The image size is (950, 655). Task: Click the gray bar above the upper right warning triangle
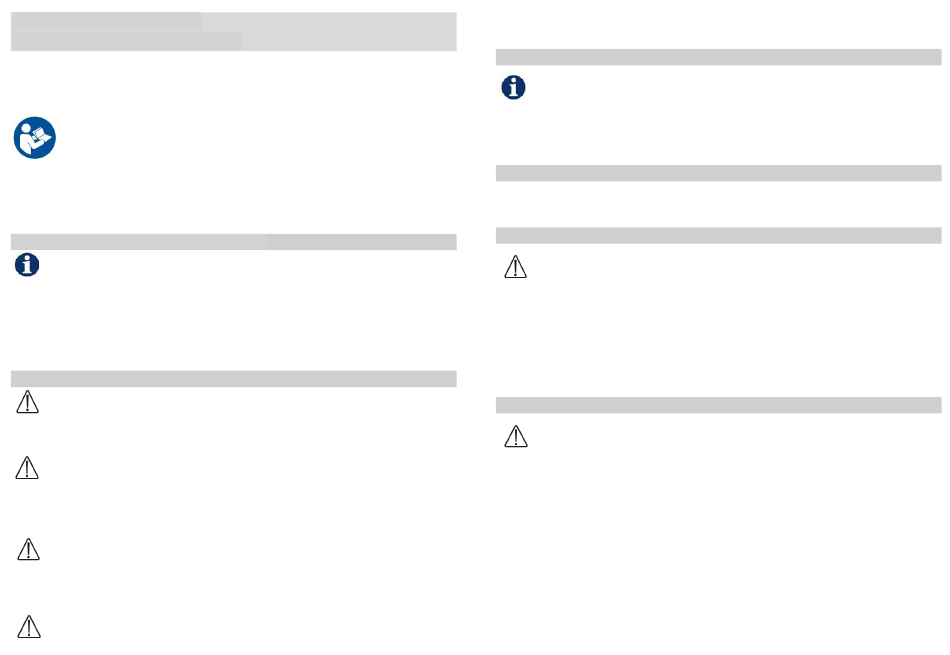719,235
